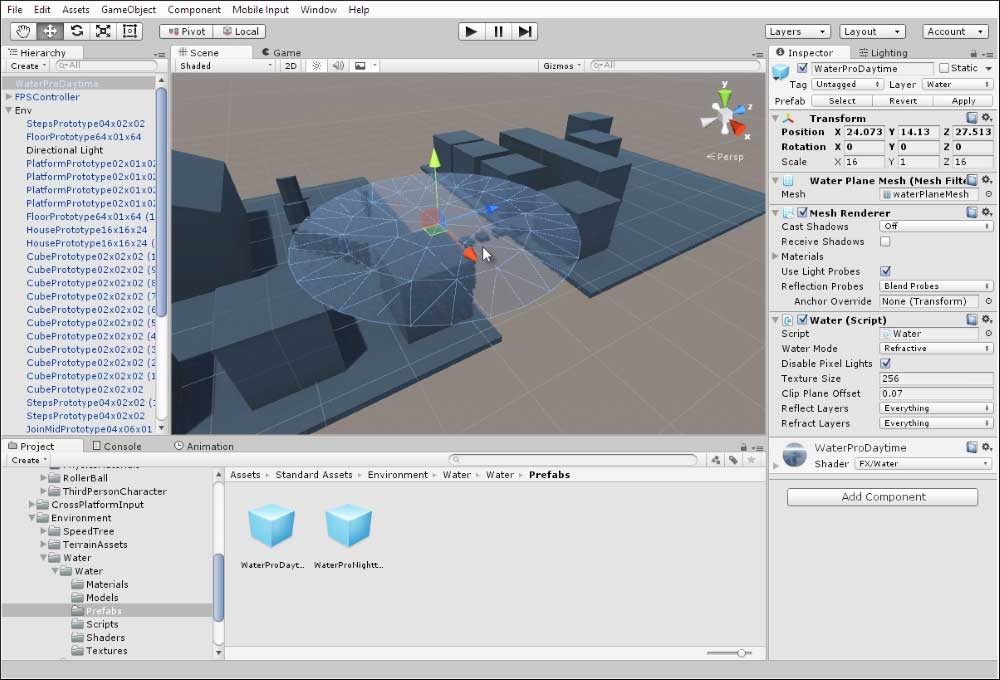
Task: Toggle scene lighting sun icon
Action: pyautogui.click(x=317, y=66)
